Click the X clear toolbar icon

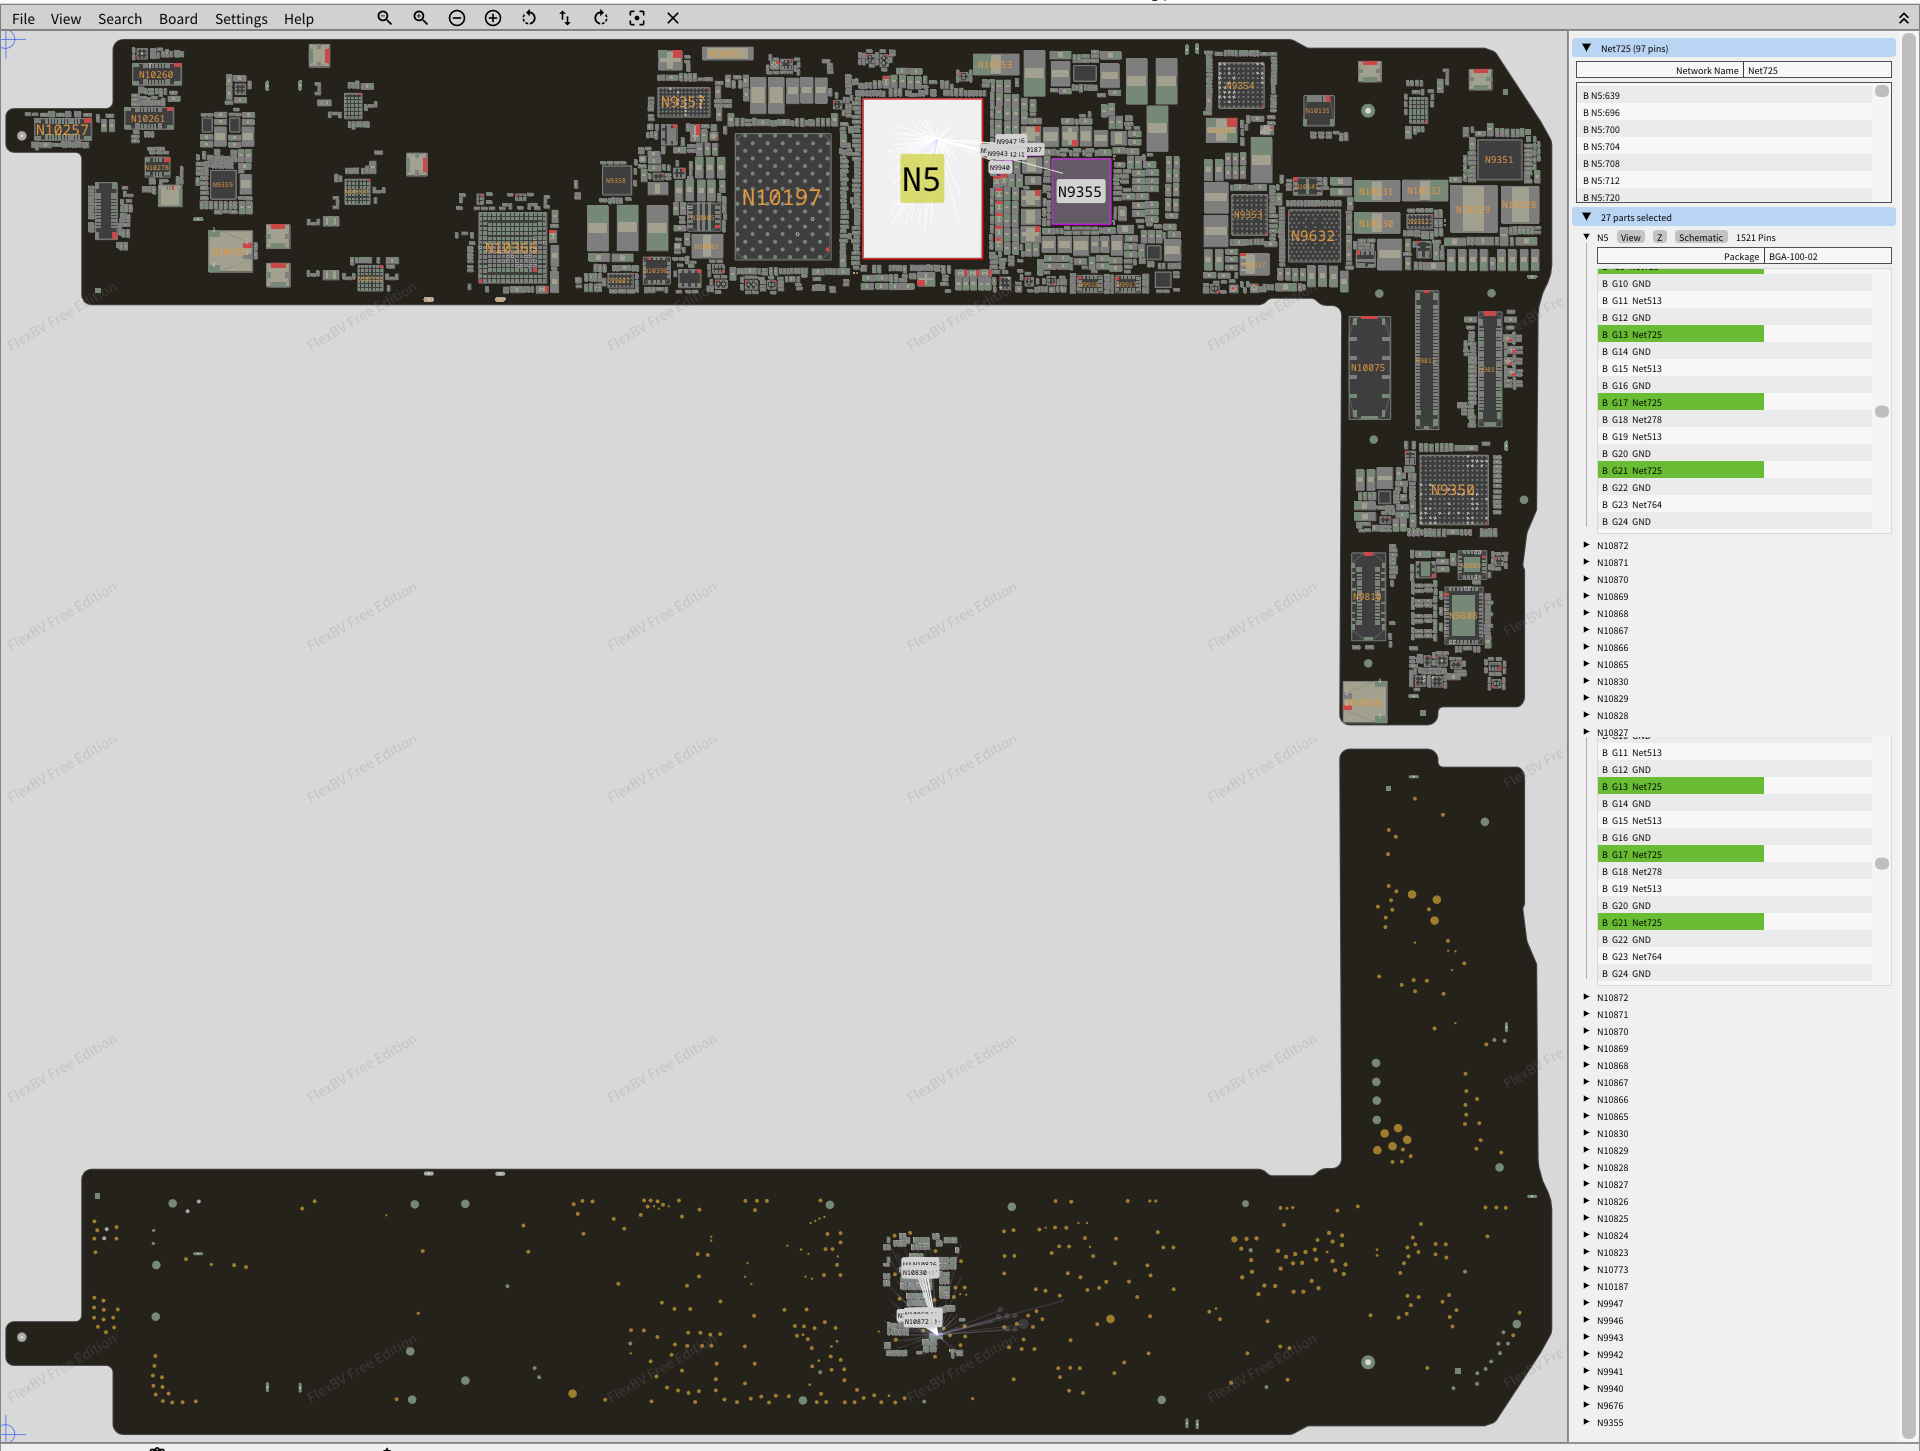pyautogui.click(x=673, y=18)
